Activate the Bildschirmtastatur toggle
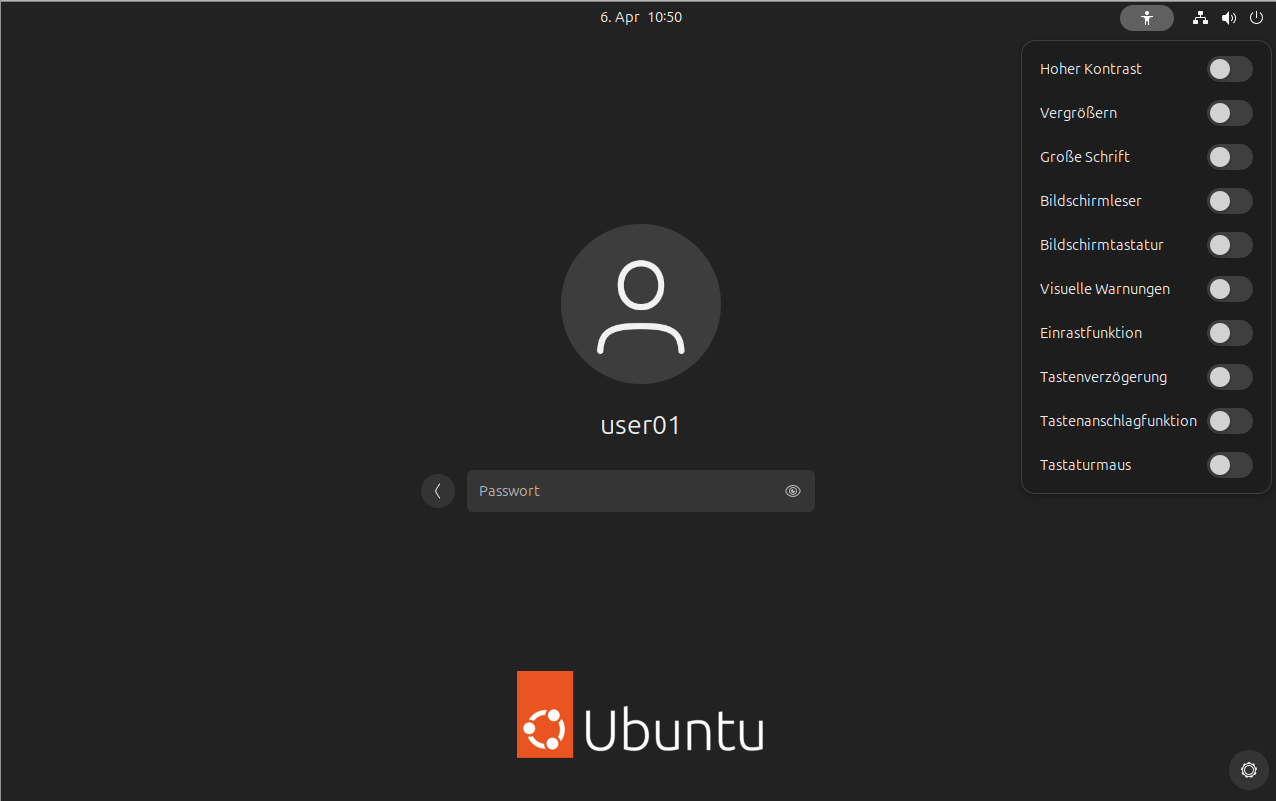The height and width of the screenshot is (801, 1276). point(1229,245)
